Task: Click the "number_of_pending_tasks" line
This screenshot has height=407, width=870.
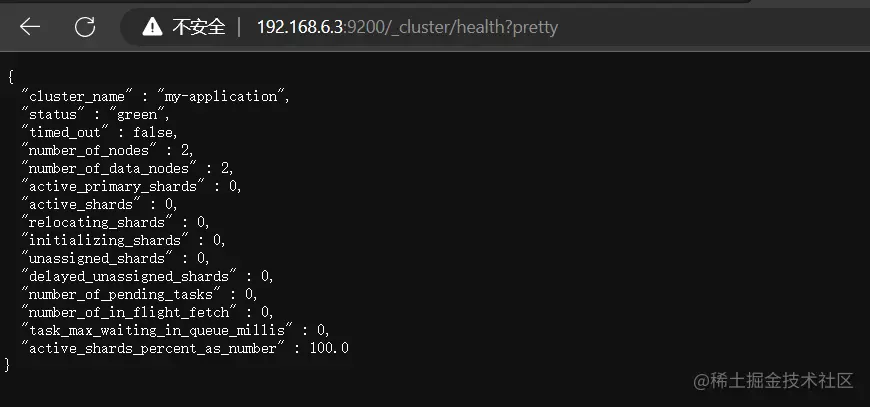Action: [x=139, y=294]
